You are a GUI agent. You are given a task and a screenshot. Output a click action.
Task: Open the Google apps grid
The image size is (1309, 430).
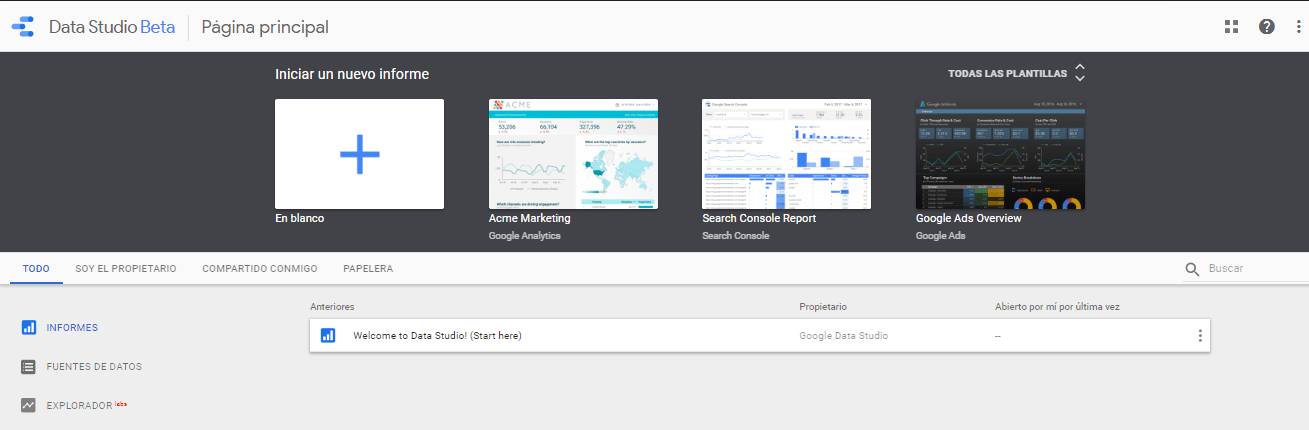tap(1232, 27)
